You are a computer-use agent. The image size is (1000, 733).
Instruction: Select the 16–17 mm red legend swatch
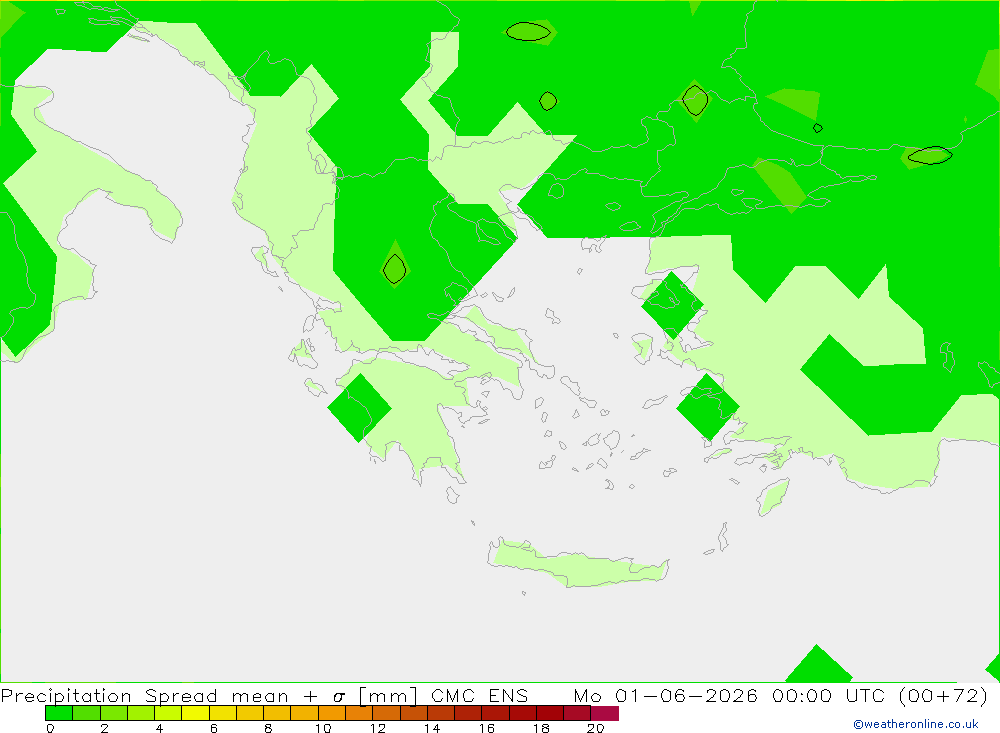[x=496, y=713]
